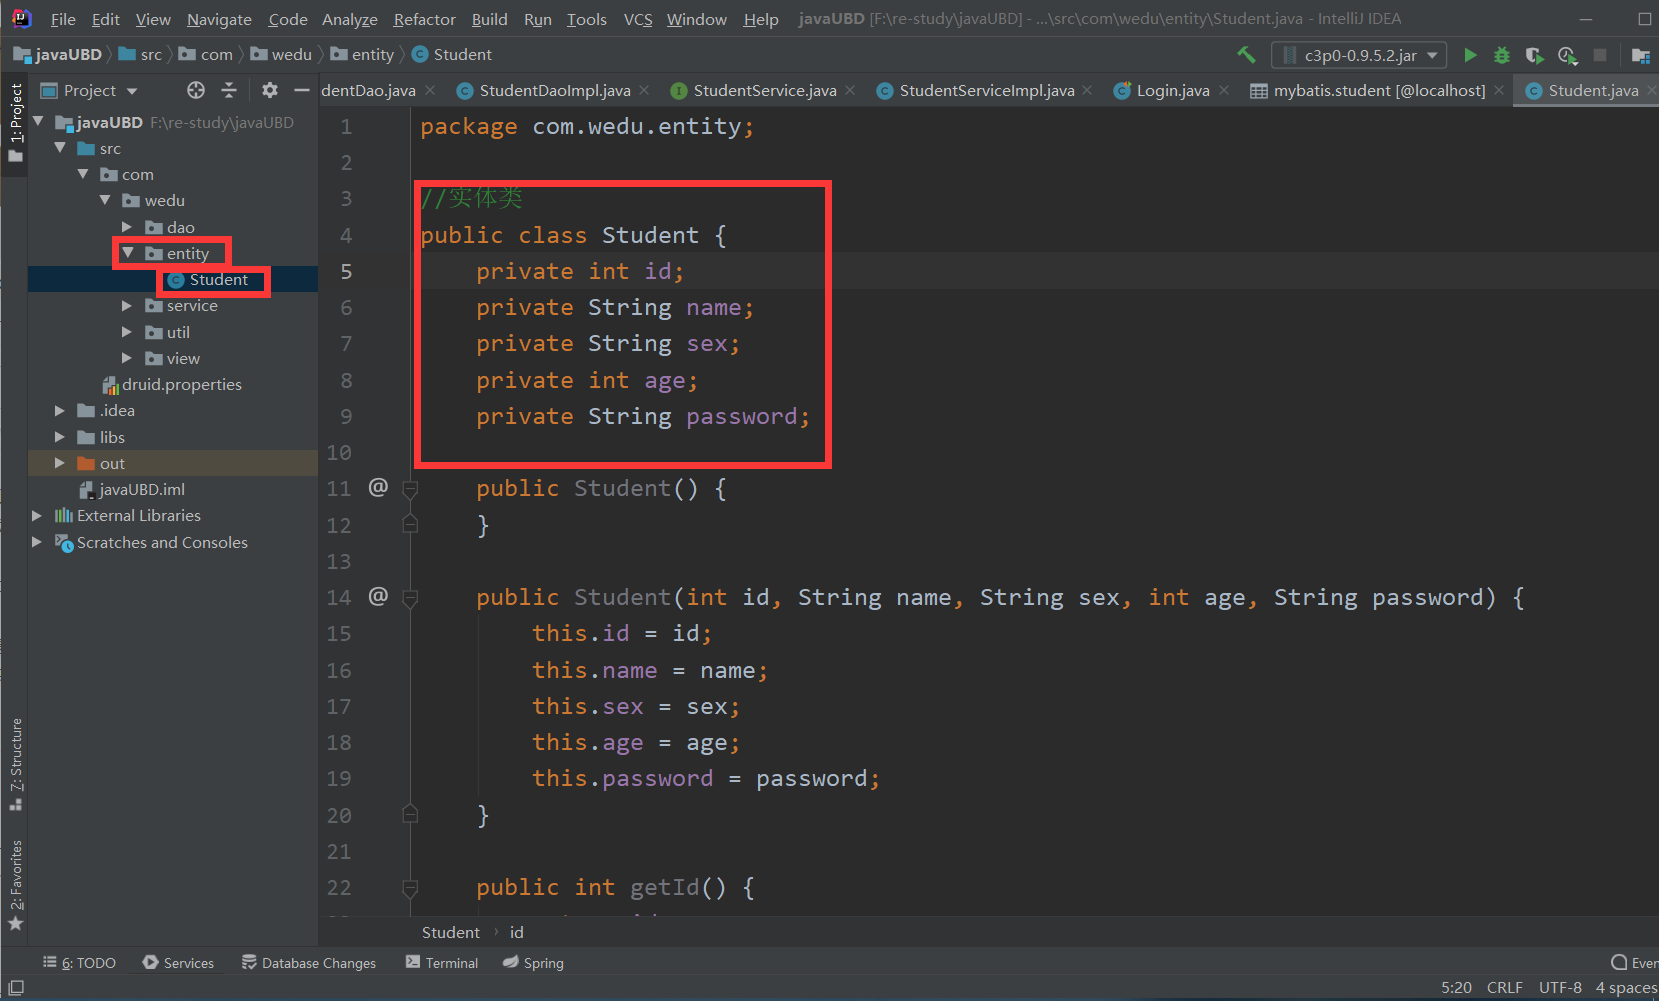Expand External Libraries node
Viewport: 1659px width, 1001px height.
point(37,515)
